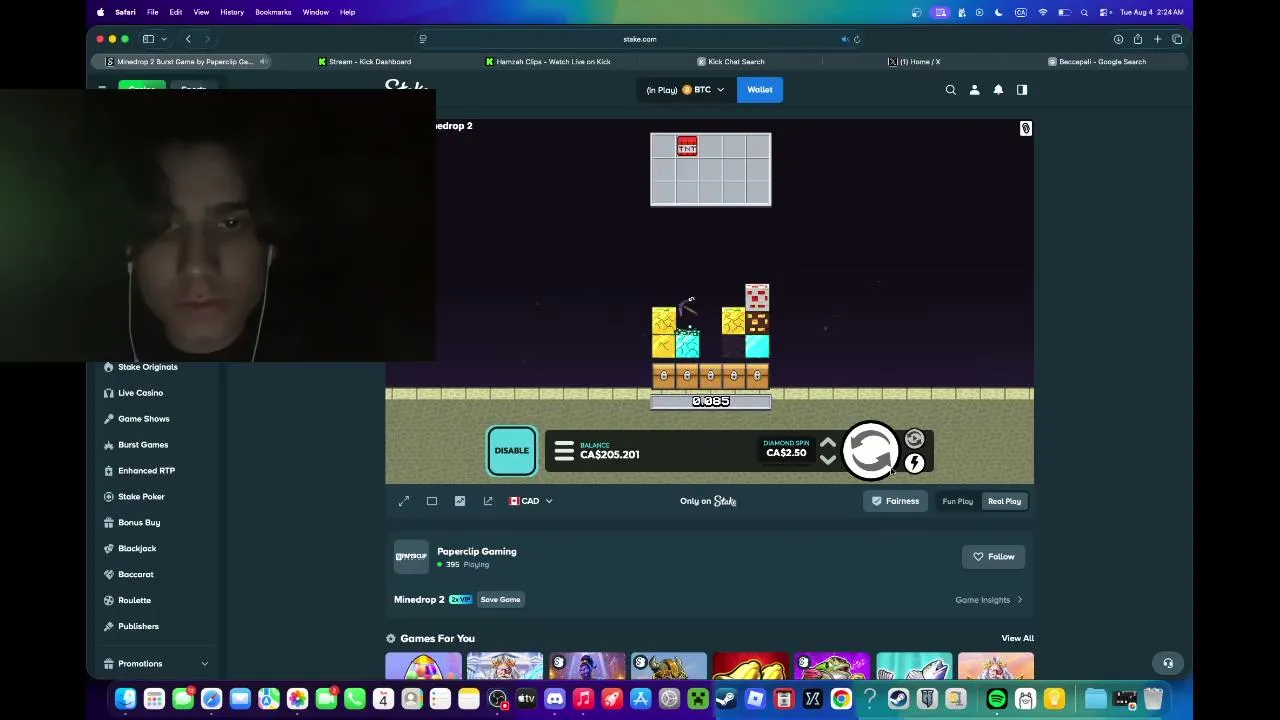Open the Bookmarks menu

[273, 12]
